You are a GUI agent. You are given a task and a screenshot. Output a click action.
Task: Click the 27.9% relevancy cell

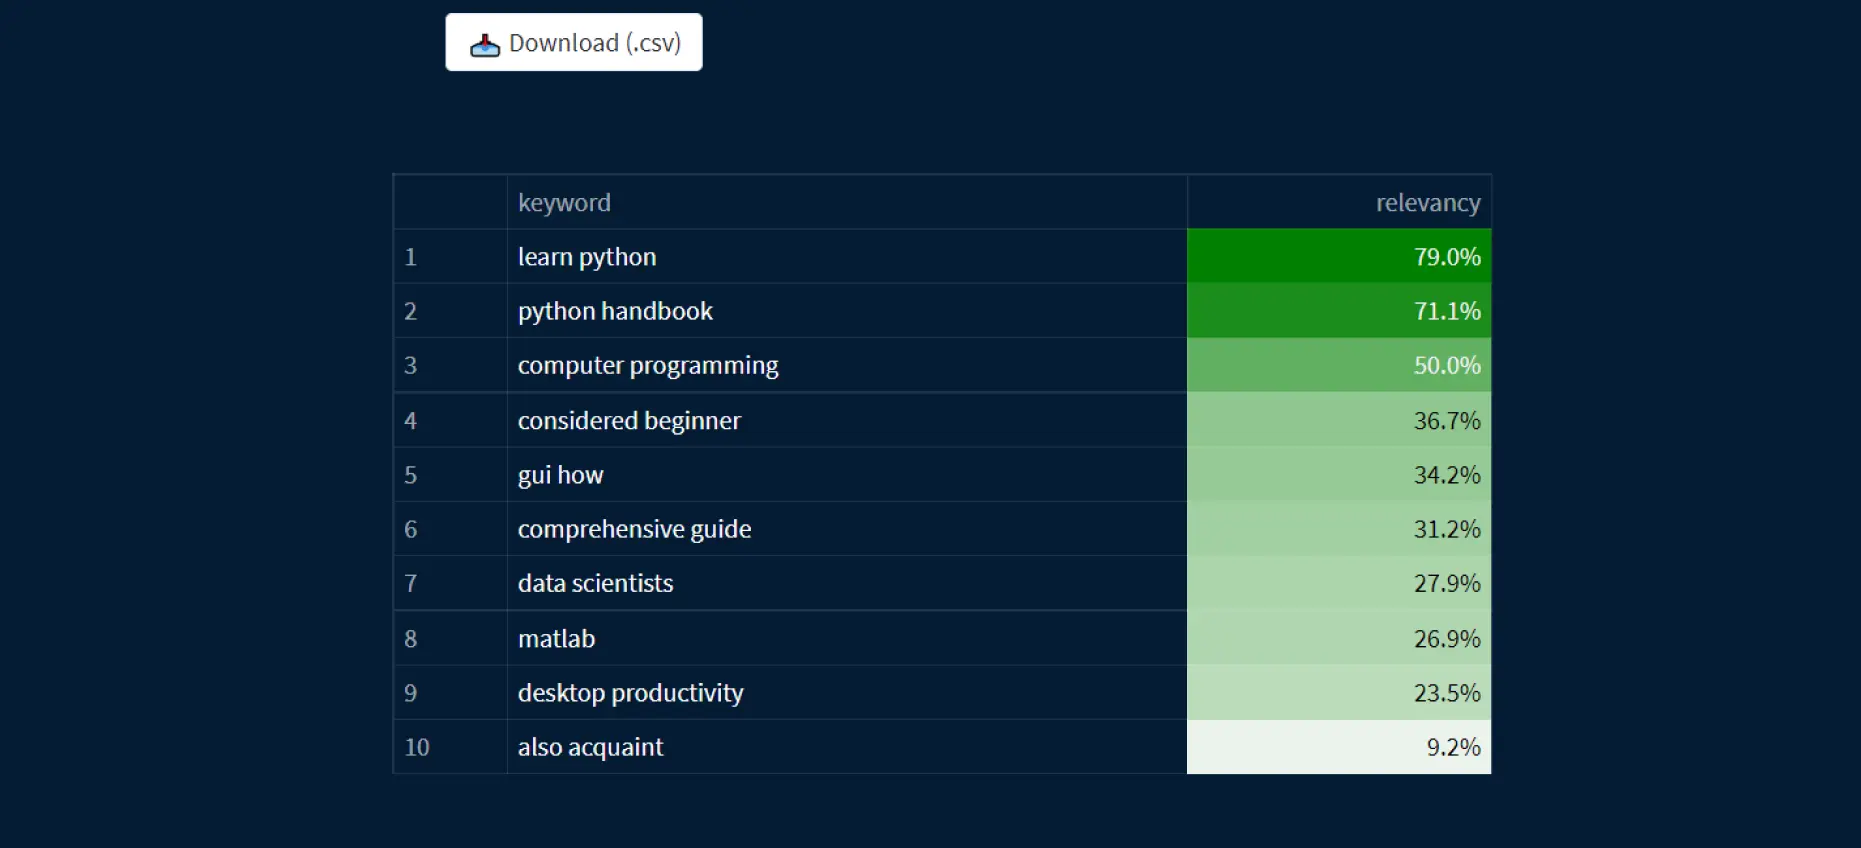(1339, 583)
